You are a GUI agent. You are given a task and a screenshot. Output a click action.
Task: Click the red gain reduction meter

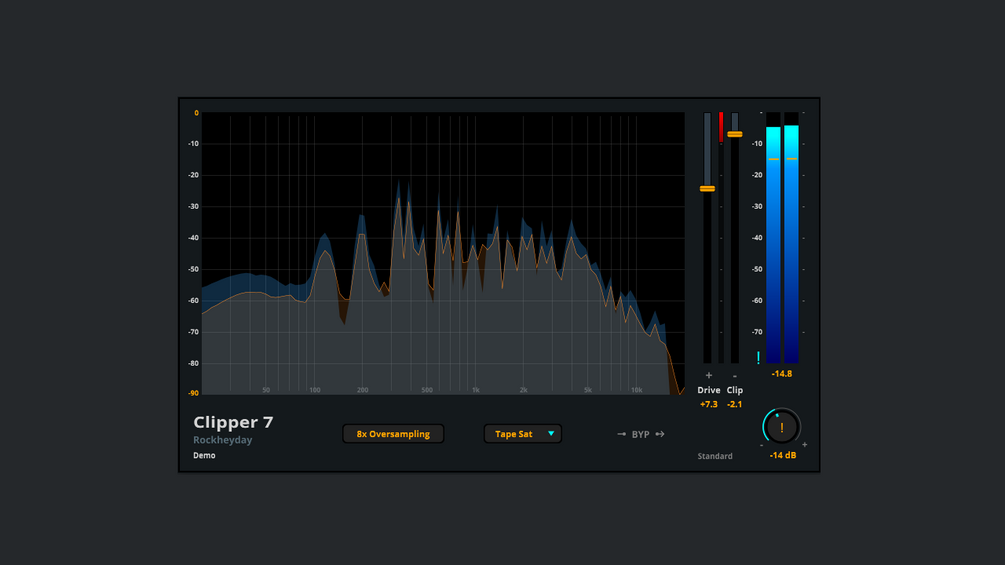coord(721,127)
